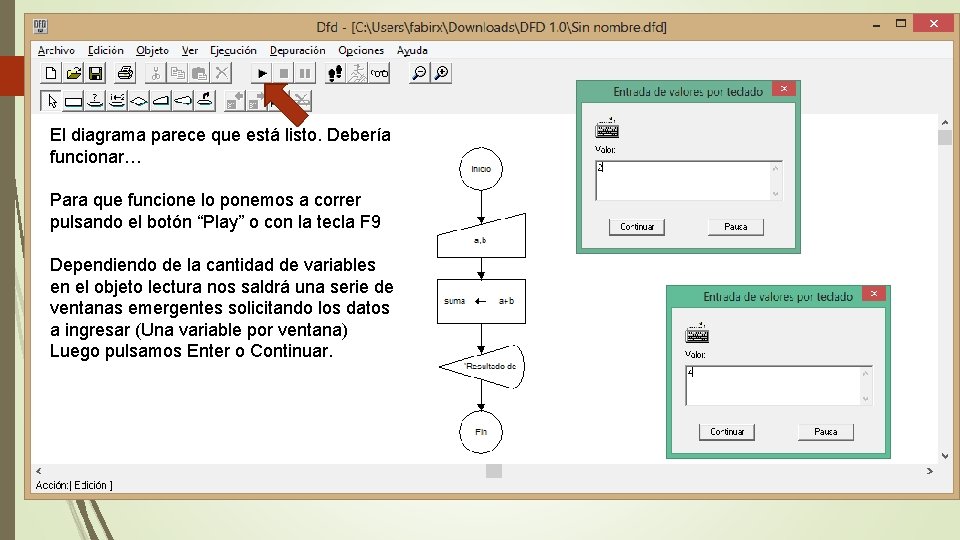Select the Resultado output block
The image size is (960, 540).
point(482,367)
